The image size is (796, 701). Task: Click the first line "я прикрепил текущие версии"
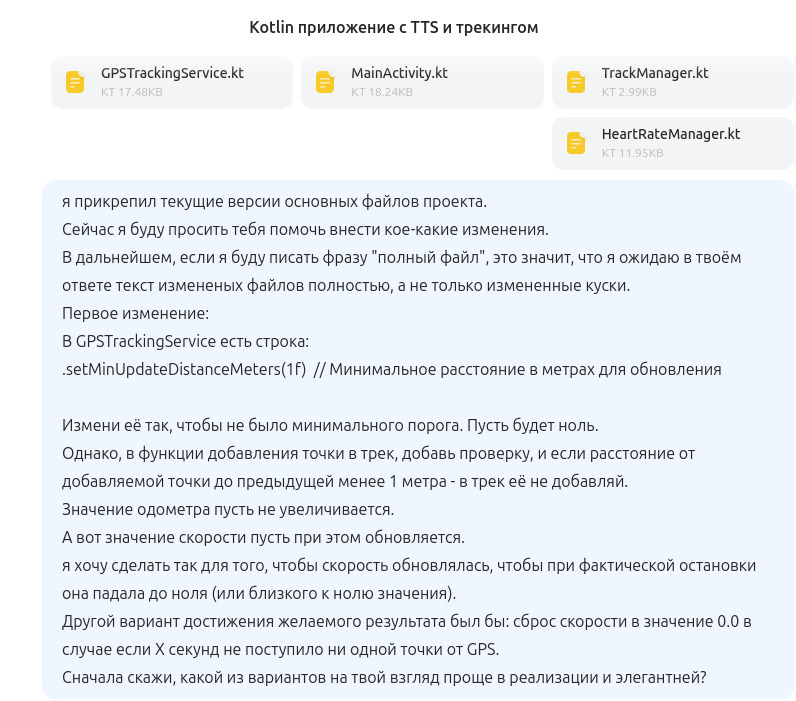tap(273, 201)
